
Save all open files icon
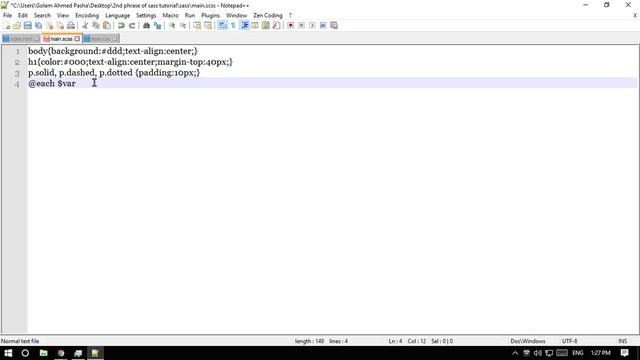pyautogui.click(x=38, y=25)
